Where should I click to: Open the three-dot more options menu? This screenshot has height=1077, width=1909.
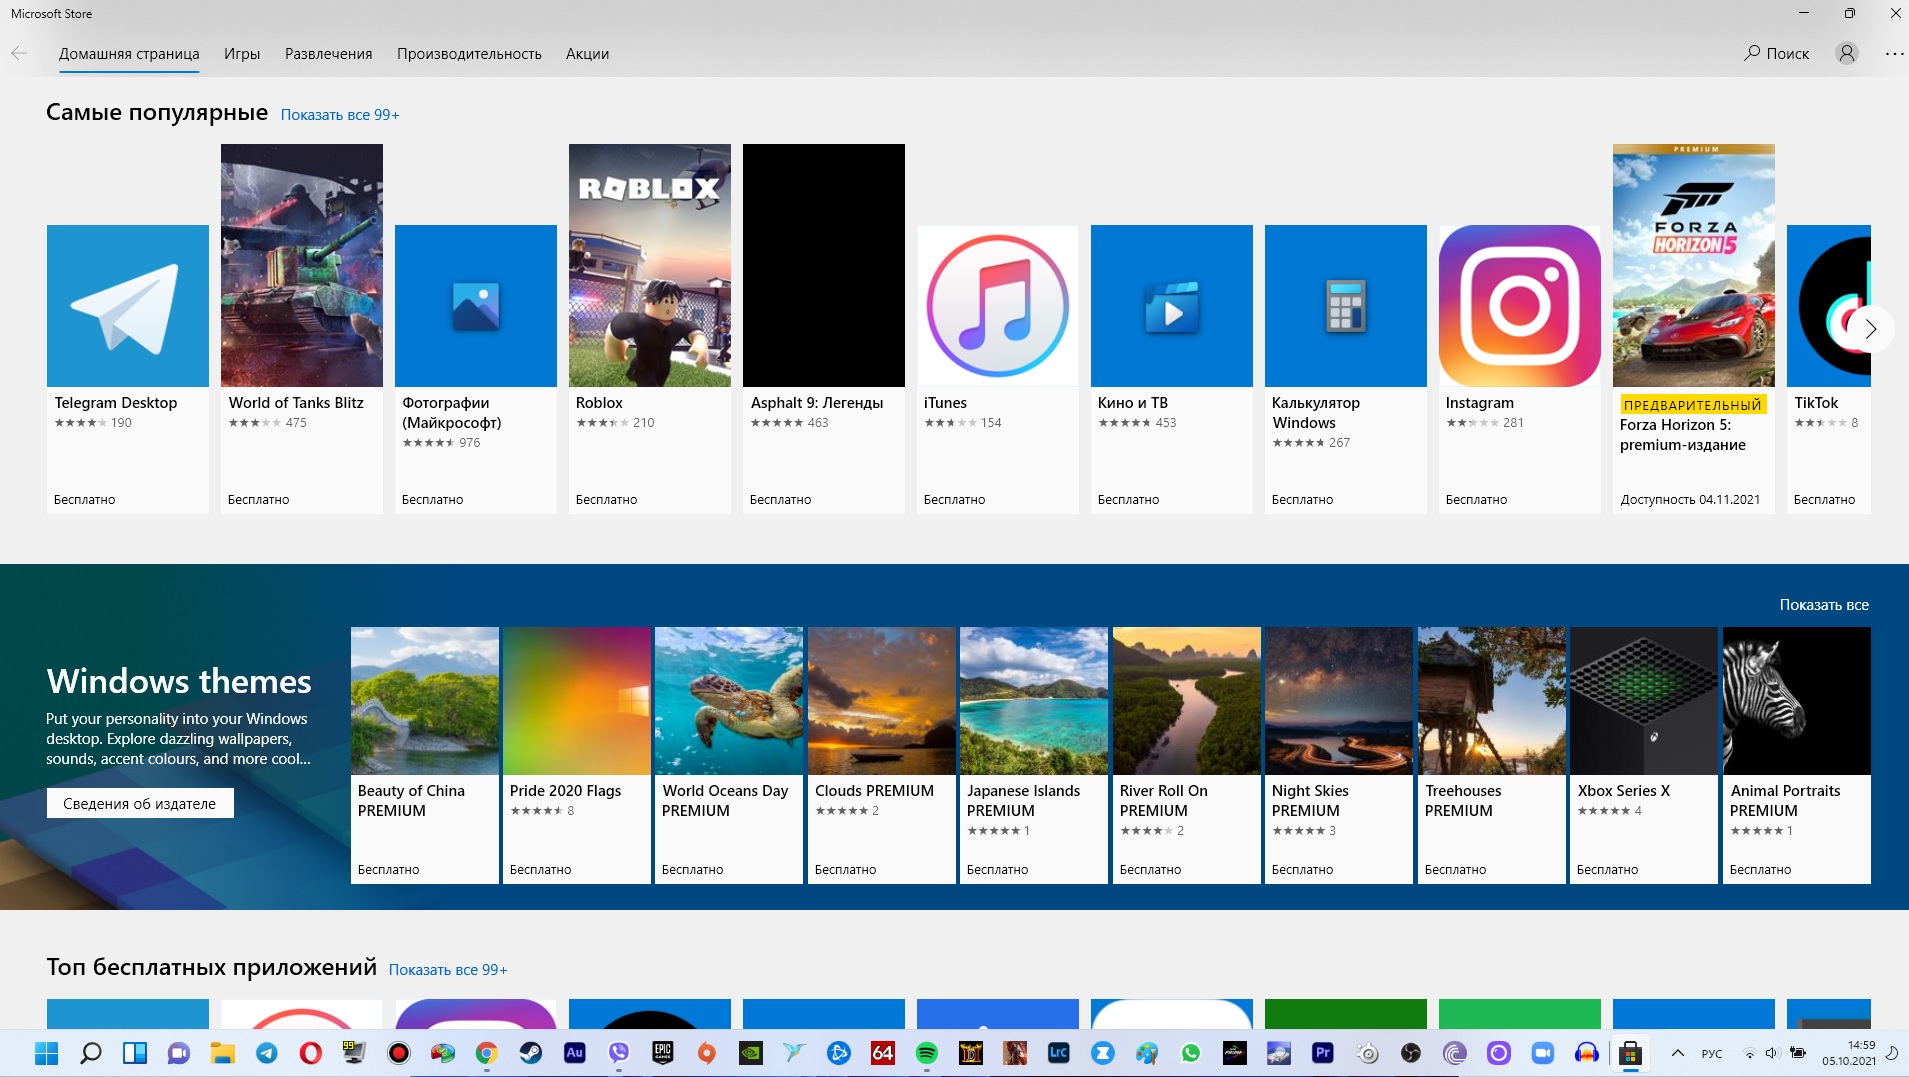pyautogui.click(x=1894, y=53)
